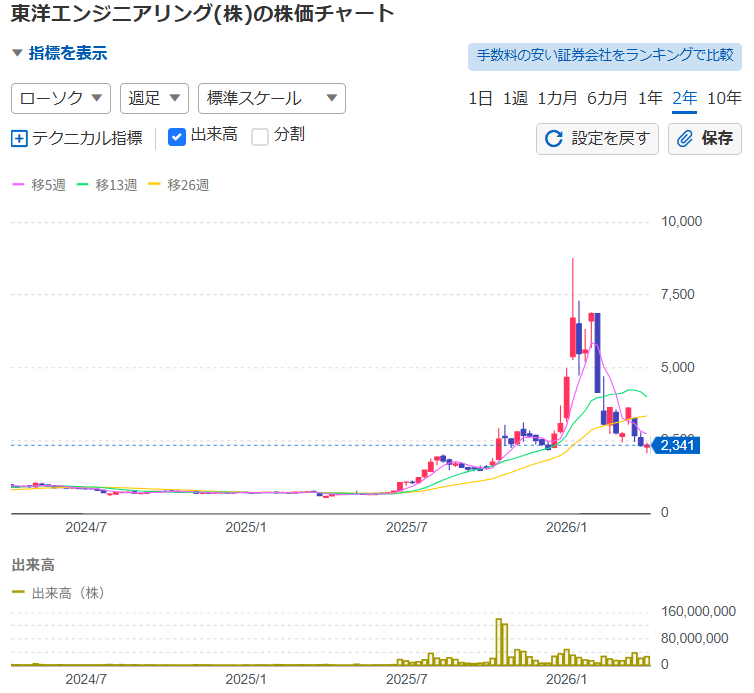Click the tallest volume bar in 出来高 chart
Viewport: 754px width, 693px height.
click(x=500, y=642)
